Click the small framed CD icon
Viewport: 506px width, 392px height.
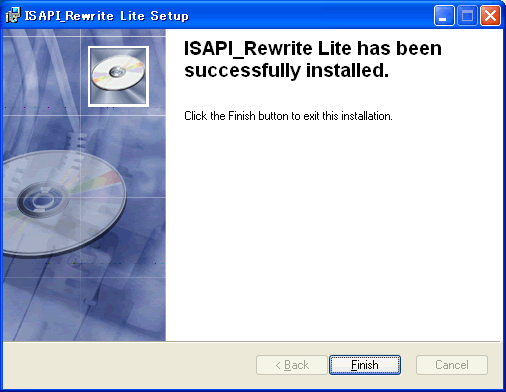[118, 76]
